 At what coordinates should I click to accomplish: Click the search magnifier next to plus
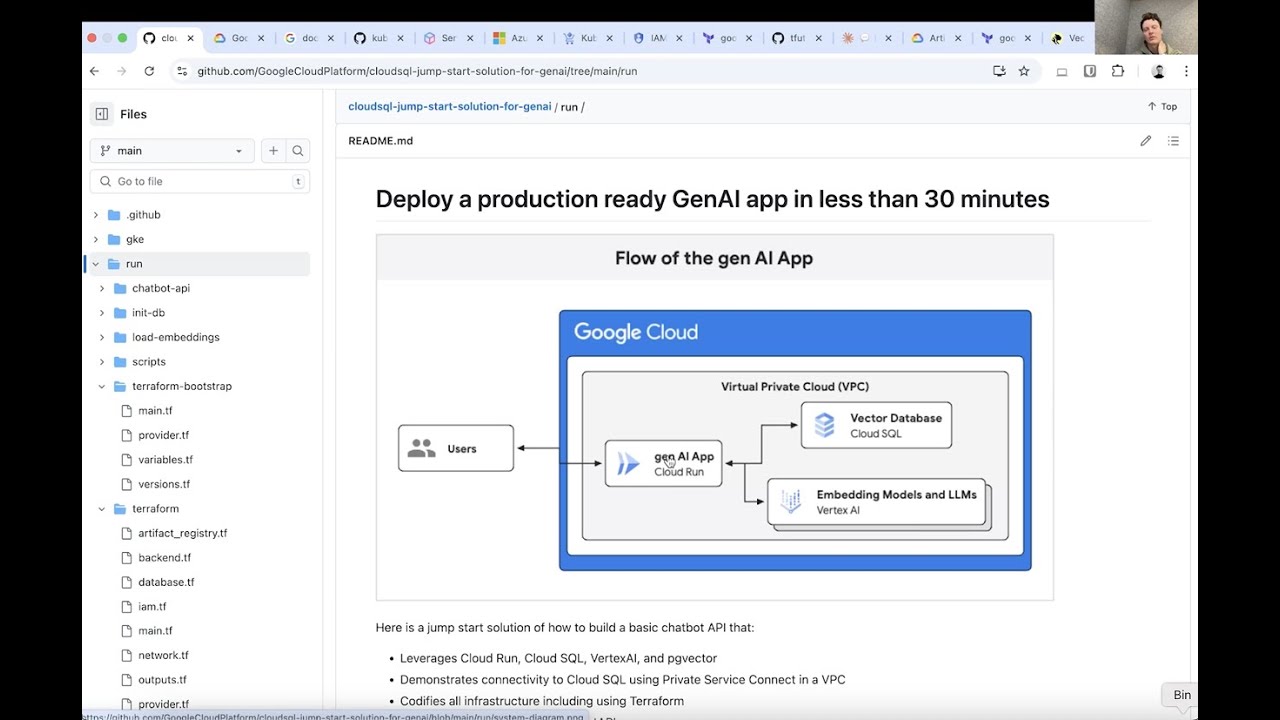(297, 151)
